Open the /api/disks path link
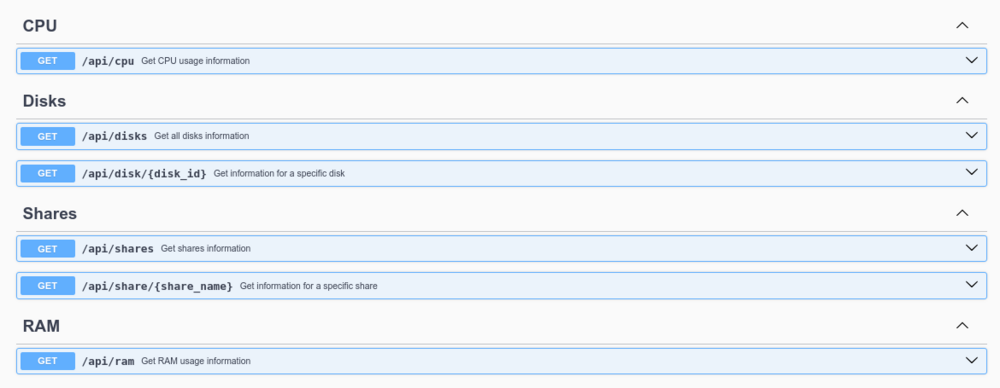The width and height of the screenshot is (1000, 388). click(x=114, y=136)
